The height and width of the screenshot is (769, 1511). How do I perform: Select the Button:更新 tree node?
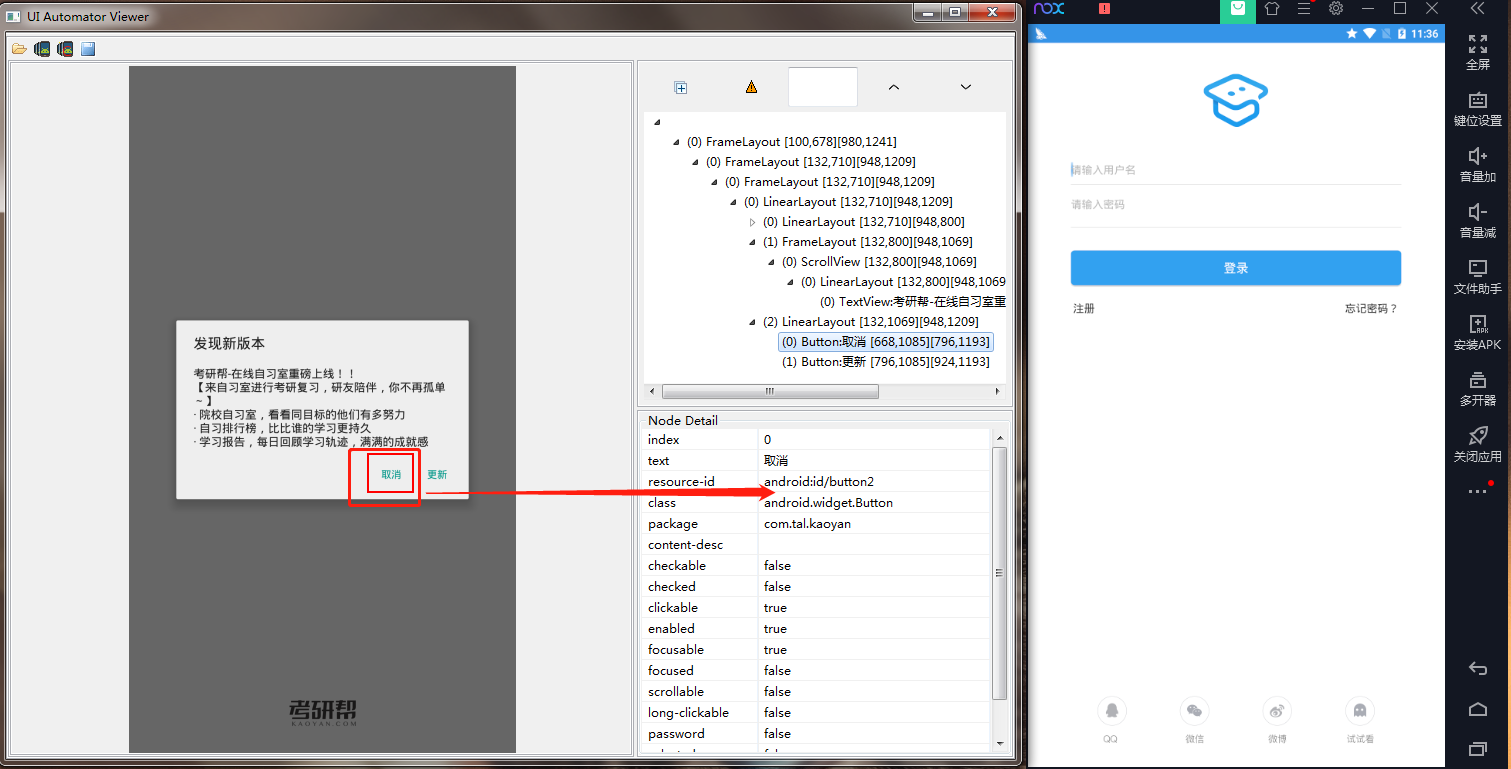pyautogui.click(x=885, y=362)
